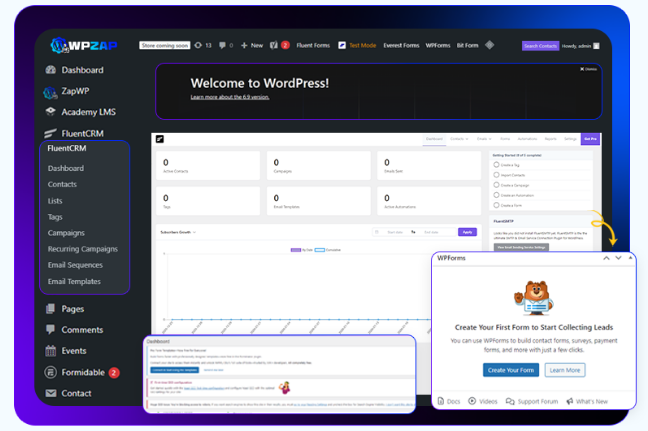Click the Learn More button
The image size is (648, 431).
[565, 370]
